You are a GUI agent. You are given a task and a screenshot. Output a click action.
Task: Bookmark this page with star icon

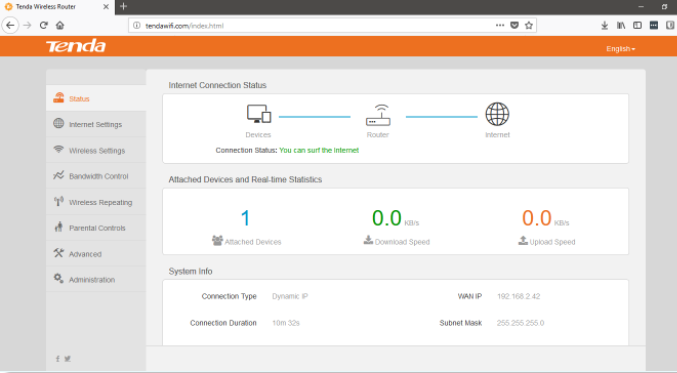pyautogui.click(x=528, y=25)
